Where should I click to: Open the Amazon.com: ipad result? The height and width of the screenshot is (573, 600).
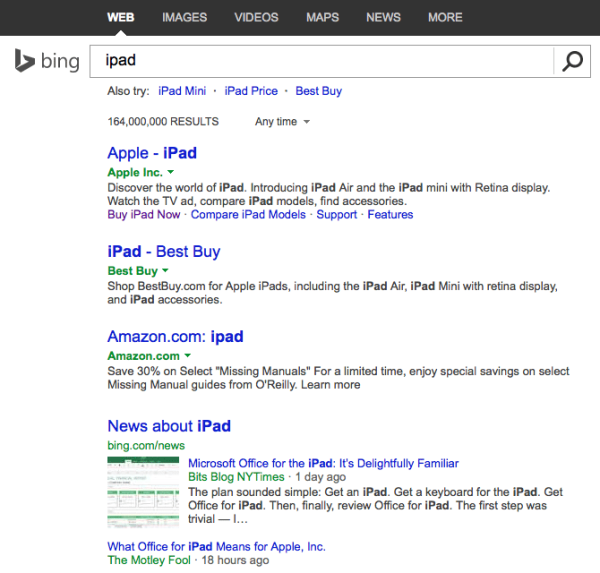pos(175,336)
